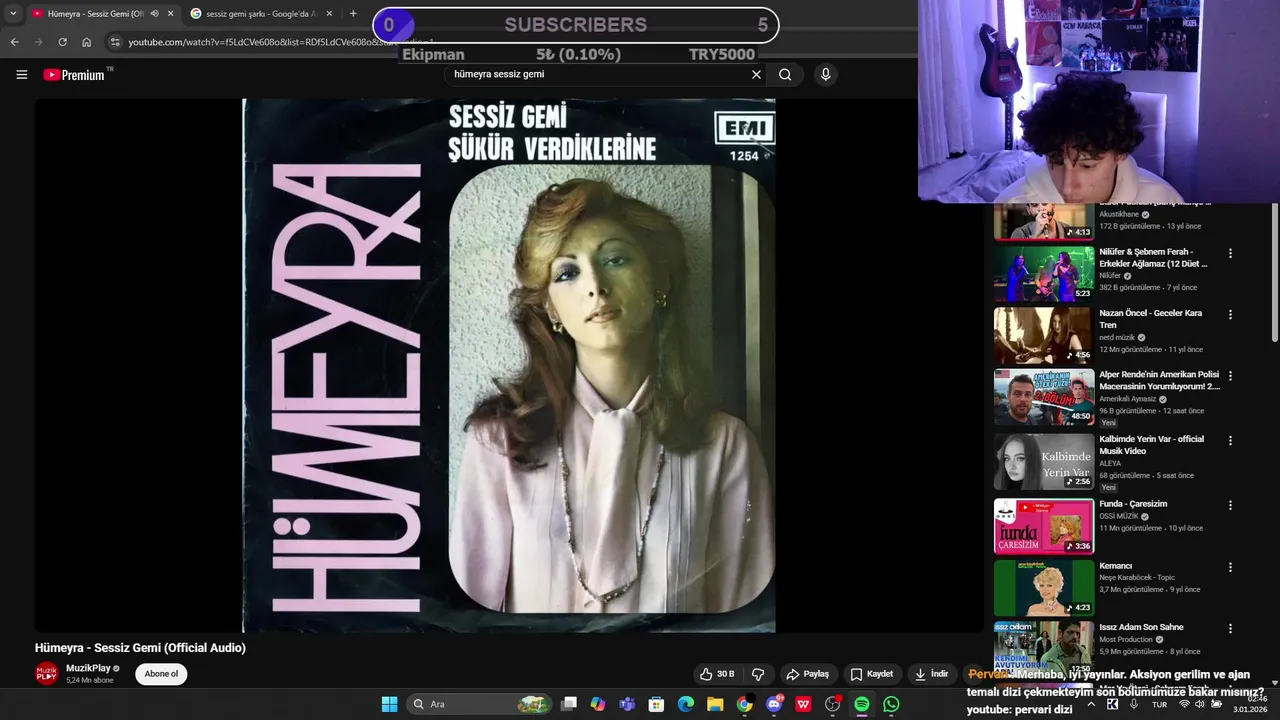Image resolution: width=1280 pixels, height=720 pixels.
Task: Open a new browser tab
Action: [x=353, y=14]
